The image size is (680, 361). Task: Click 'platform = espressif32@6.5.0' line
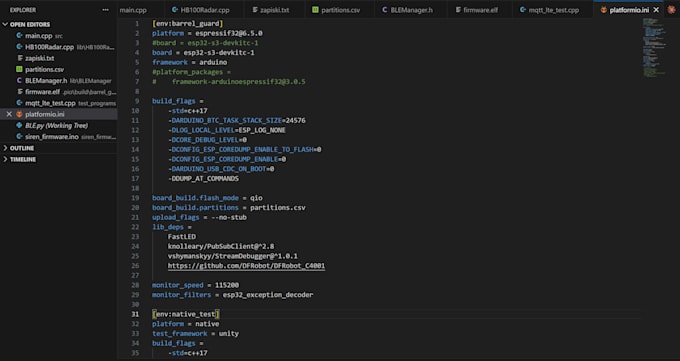point(207,33)
